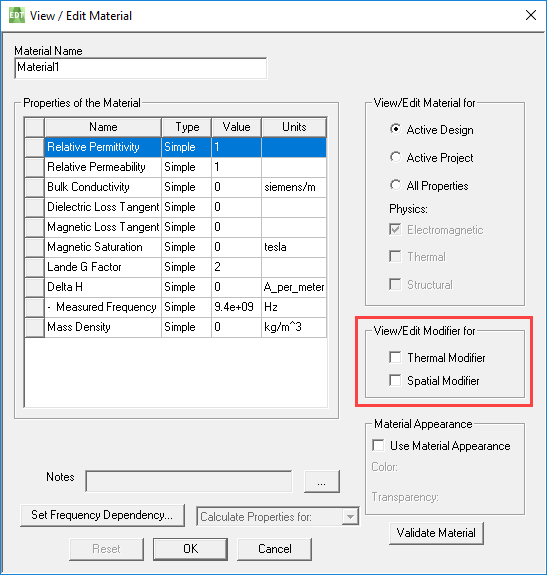Select the Dielectric Loss Tangent row name
The image size is (547, 575).
click(103, 207)
